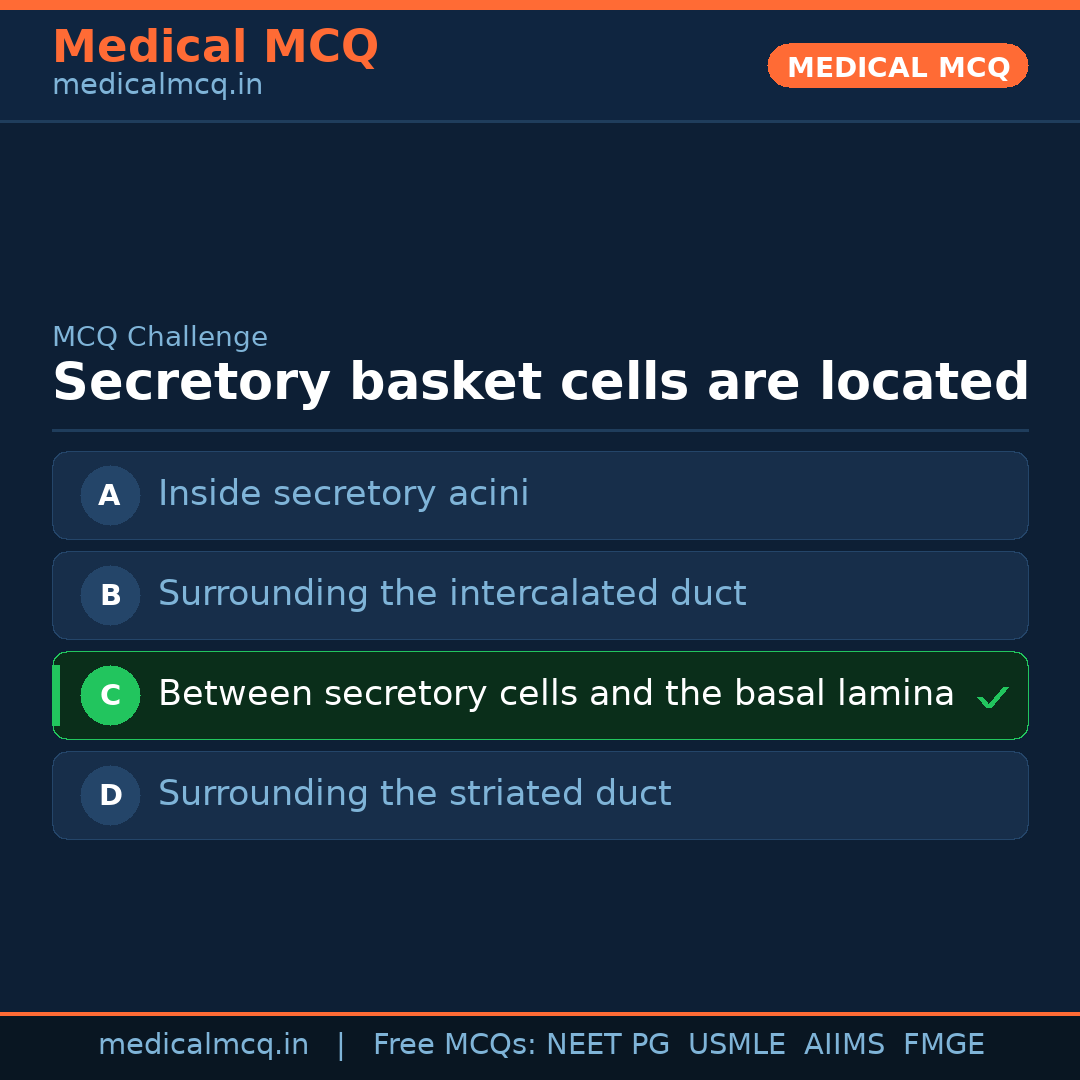Click AIIMS in the footer

[844, 1045]
